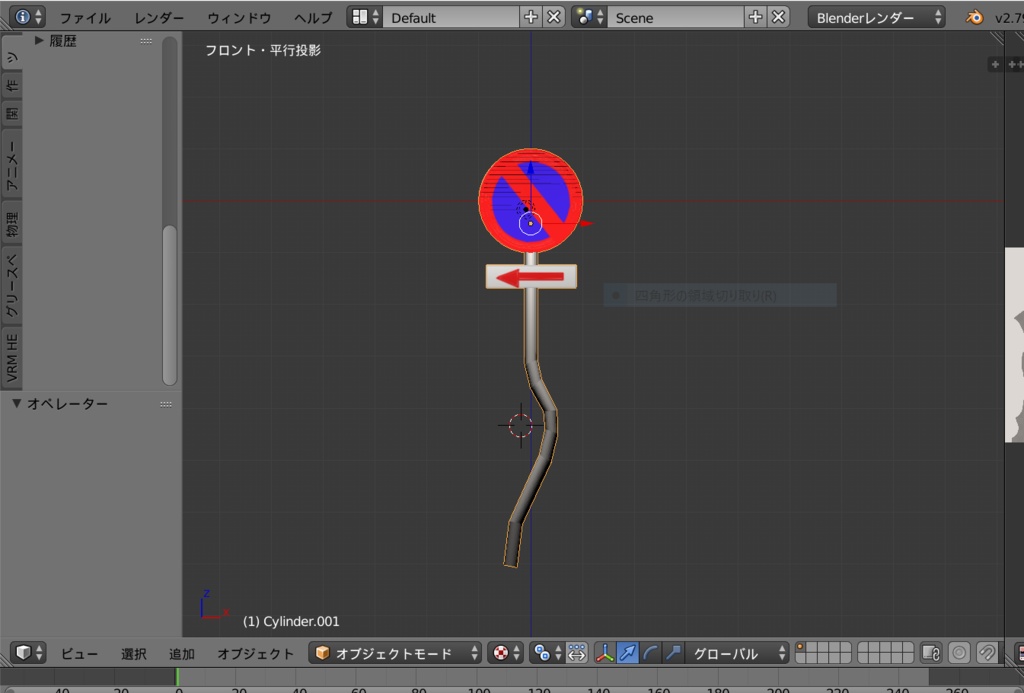1024x693 pixels.
Task: Click the Scene name field
Action: click(675, 17)
